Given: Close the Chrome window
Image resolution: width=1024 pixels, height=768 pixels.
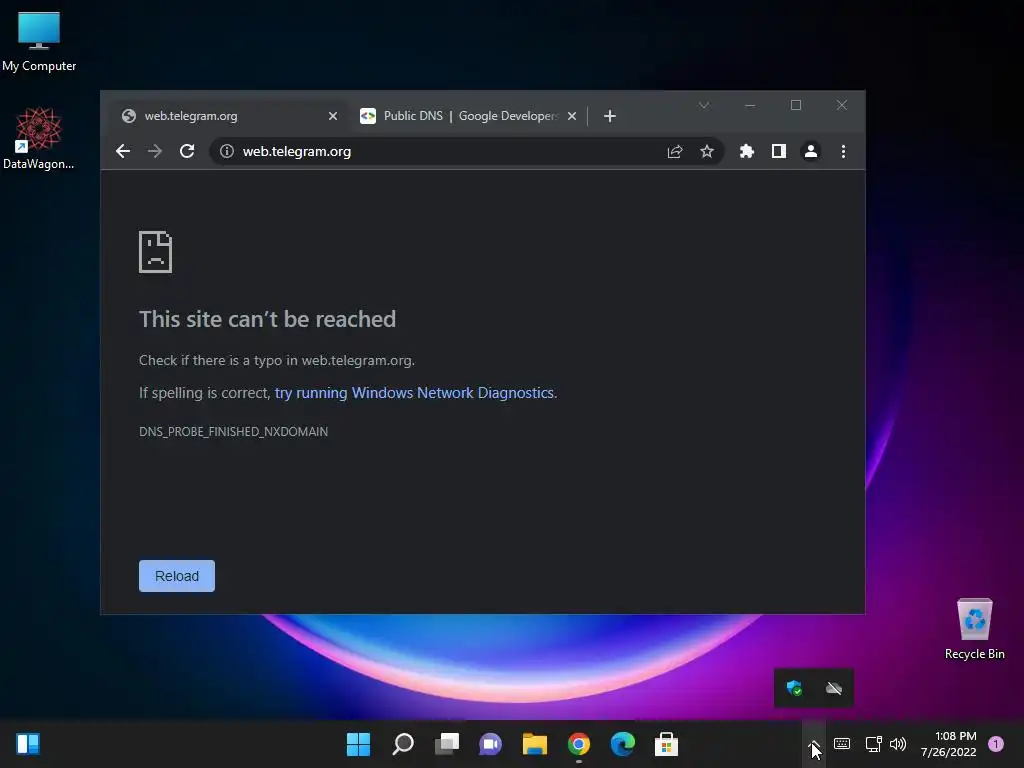Looking at the screenshot, I should click(842, 105).
